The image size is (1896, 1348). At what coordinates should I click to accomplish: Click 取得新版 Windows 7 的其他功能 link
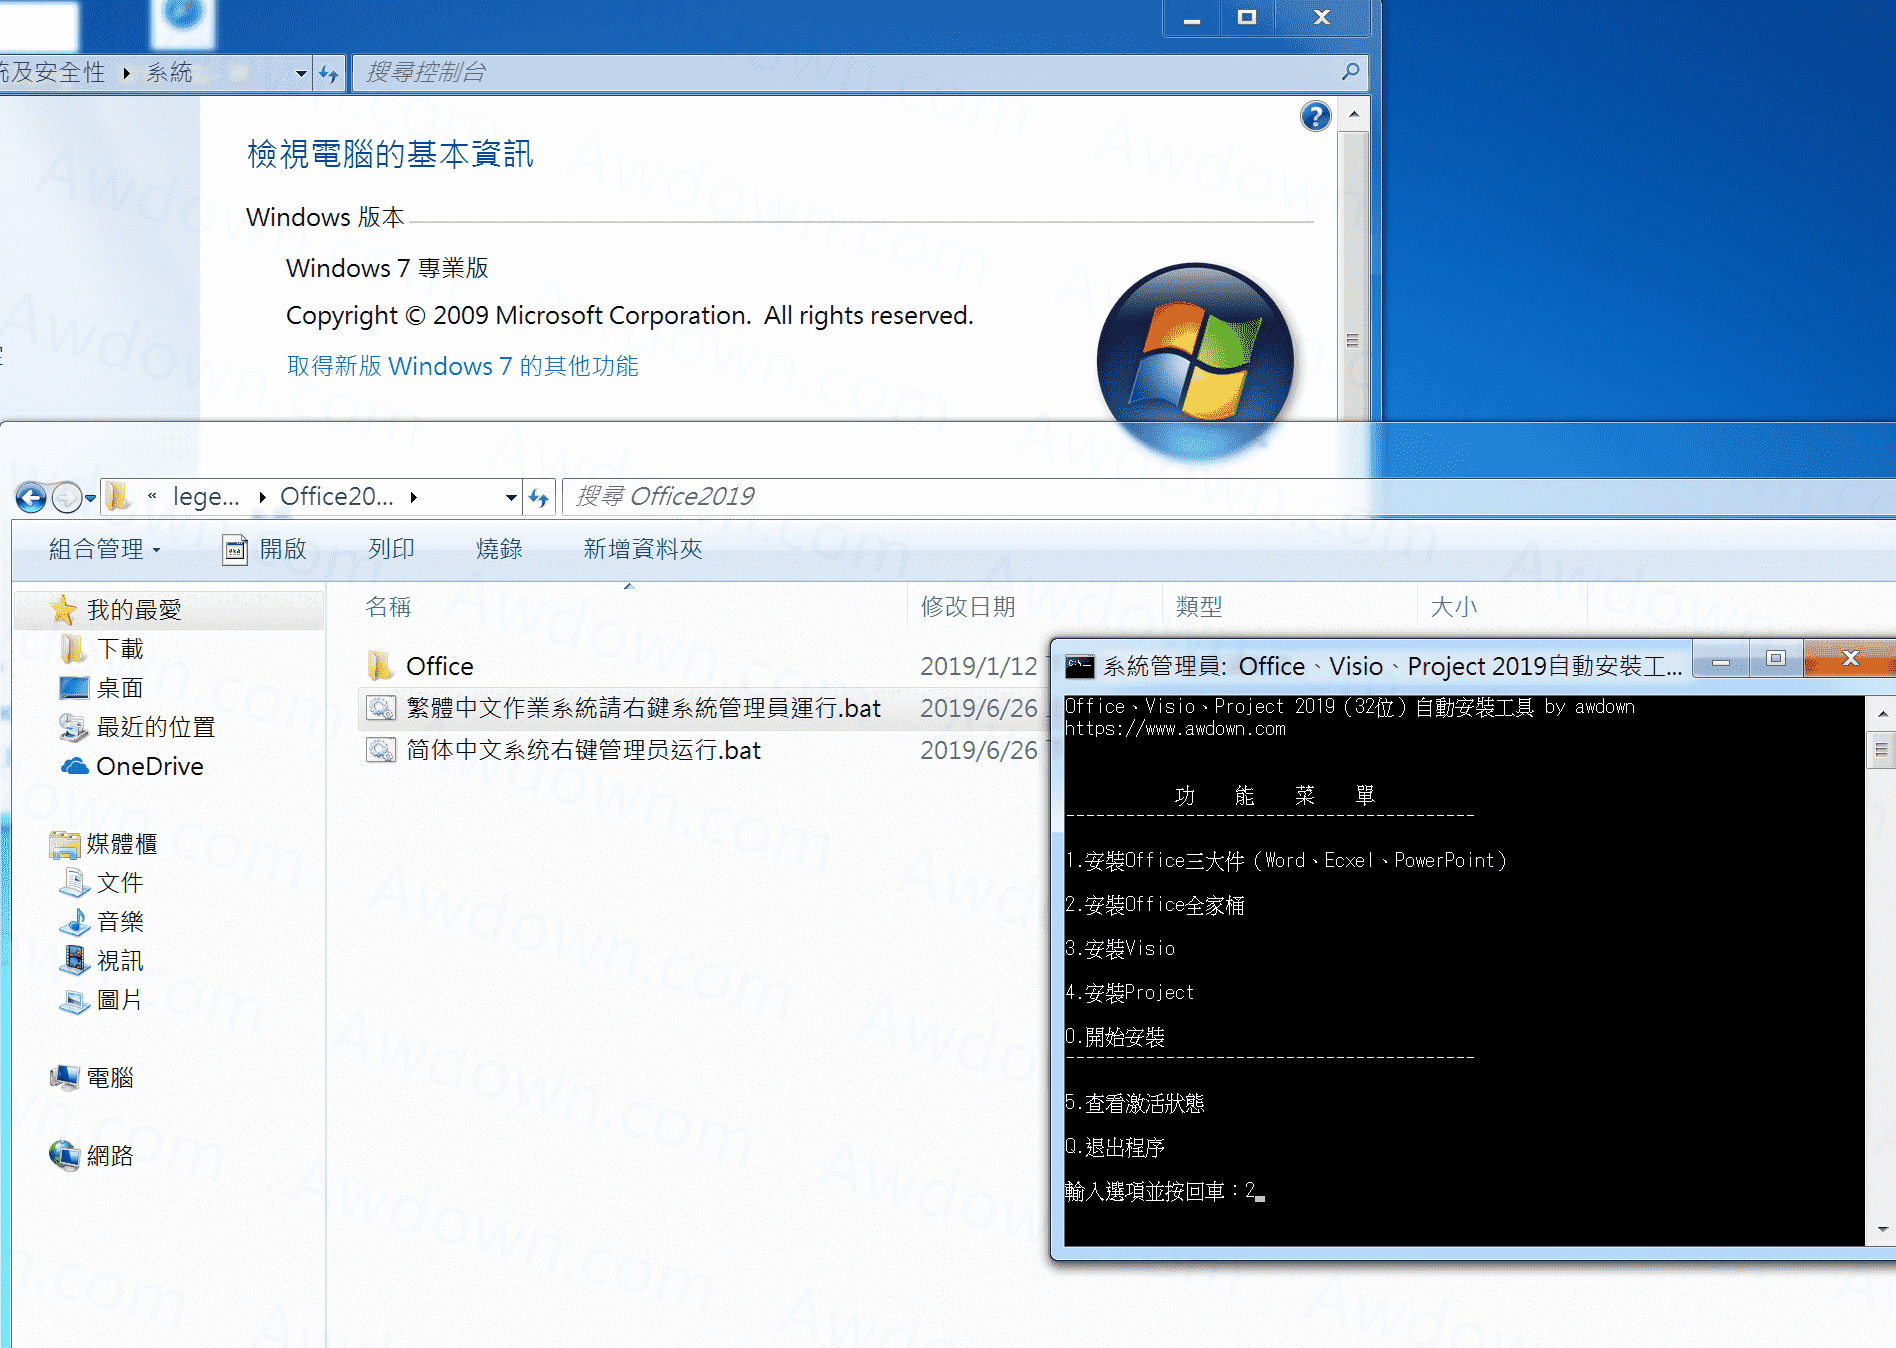(x=462, y=366)
